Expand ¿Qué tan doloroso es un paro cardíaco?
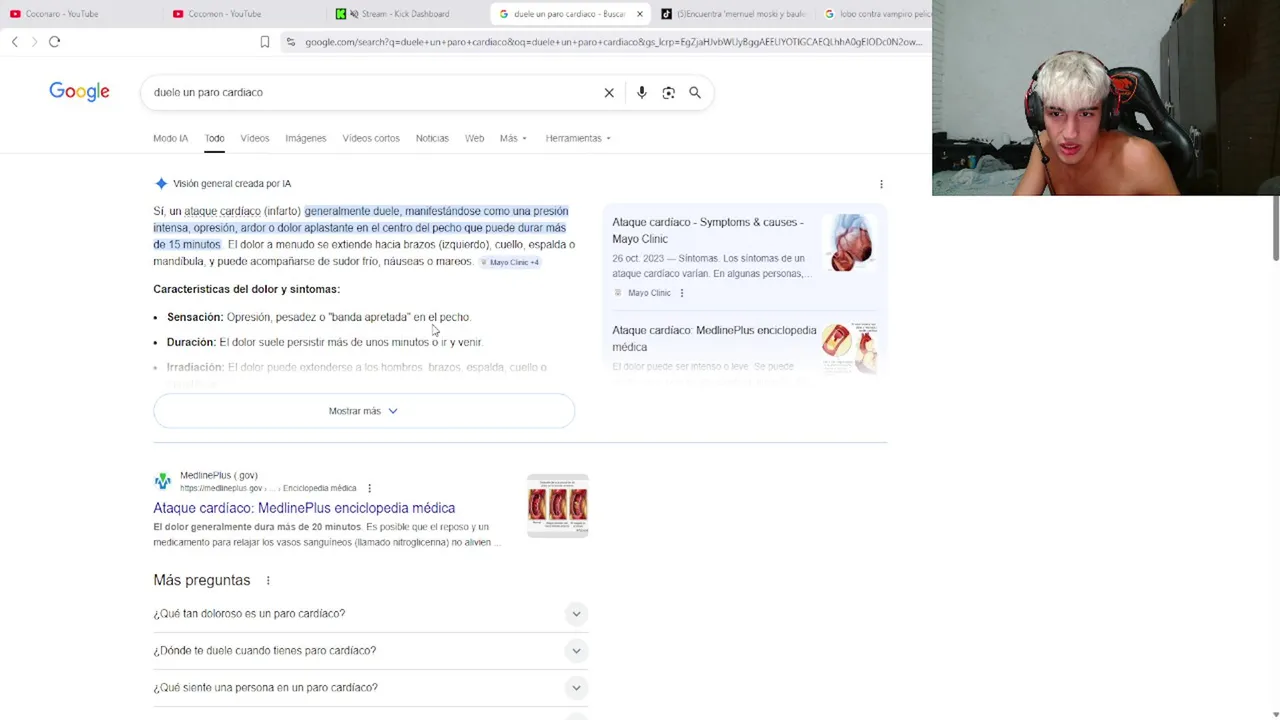Image resolution: width=1280 pixels, height=720 pixels. click(371, 614)
